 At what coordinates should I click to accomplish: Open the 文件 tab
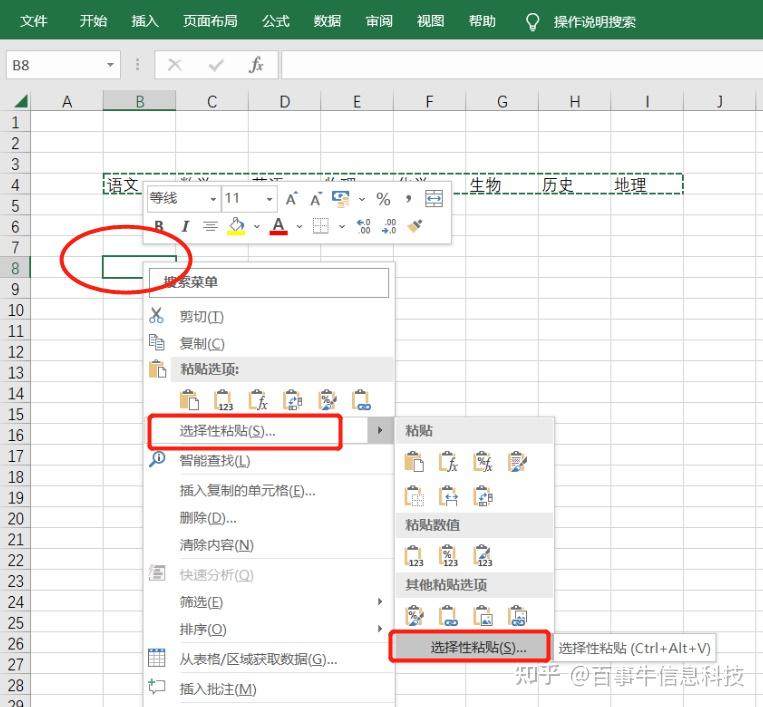pyautogui.click(x=34, y=21)
